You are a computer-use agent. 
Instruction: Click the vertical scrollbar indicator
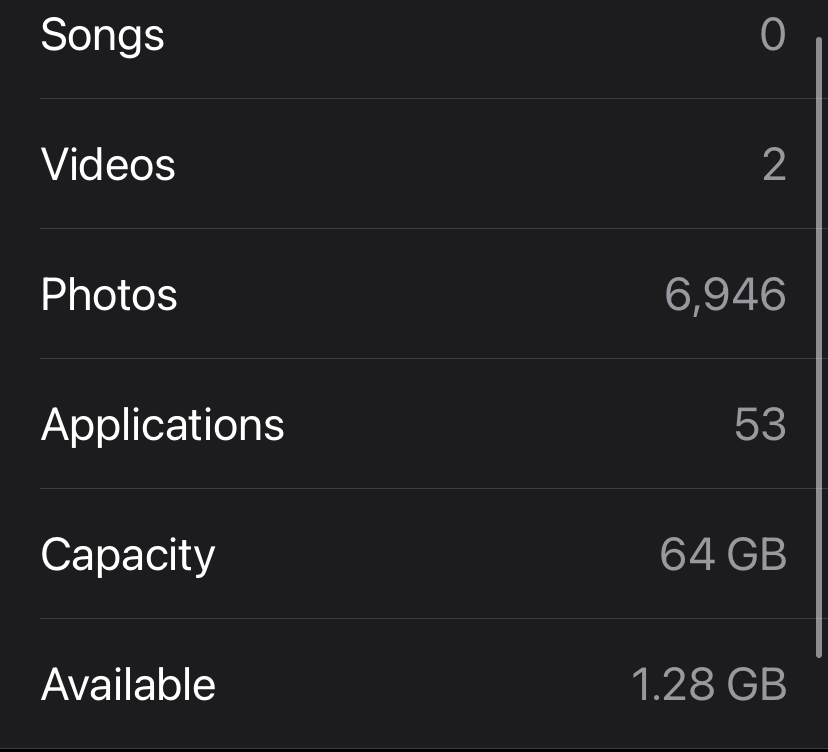[x=819, y=347]
